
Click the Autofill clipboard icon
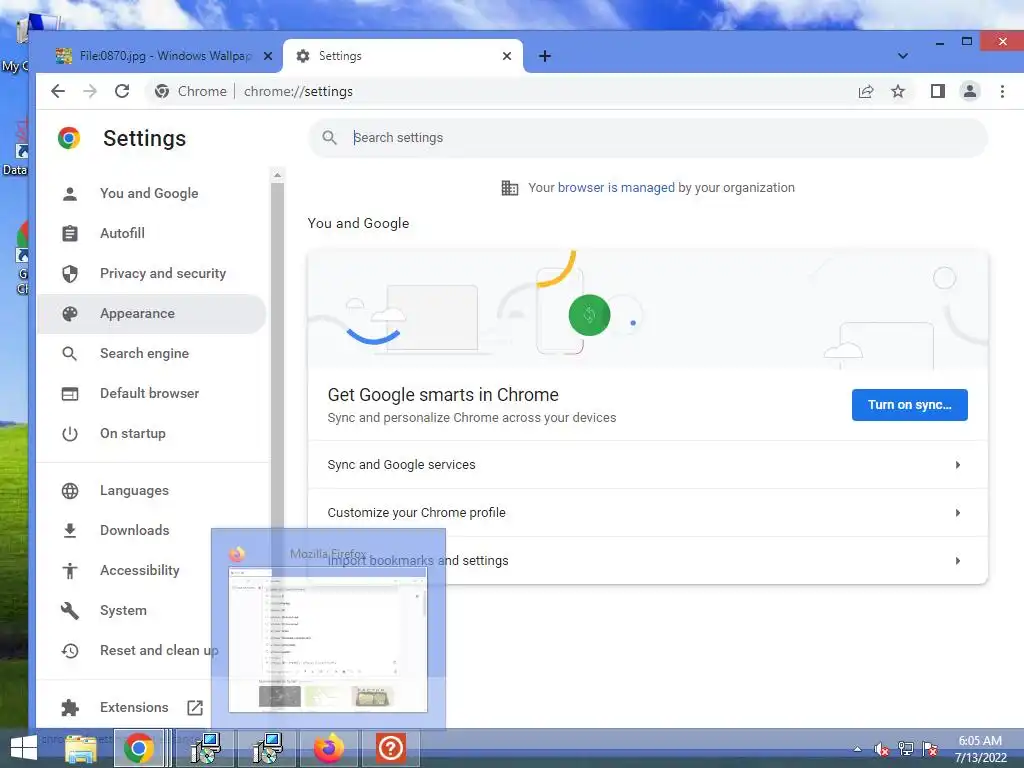(x=70, y=234)
